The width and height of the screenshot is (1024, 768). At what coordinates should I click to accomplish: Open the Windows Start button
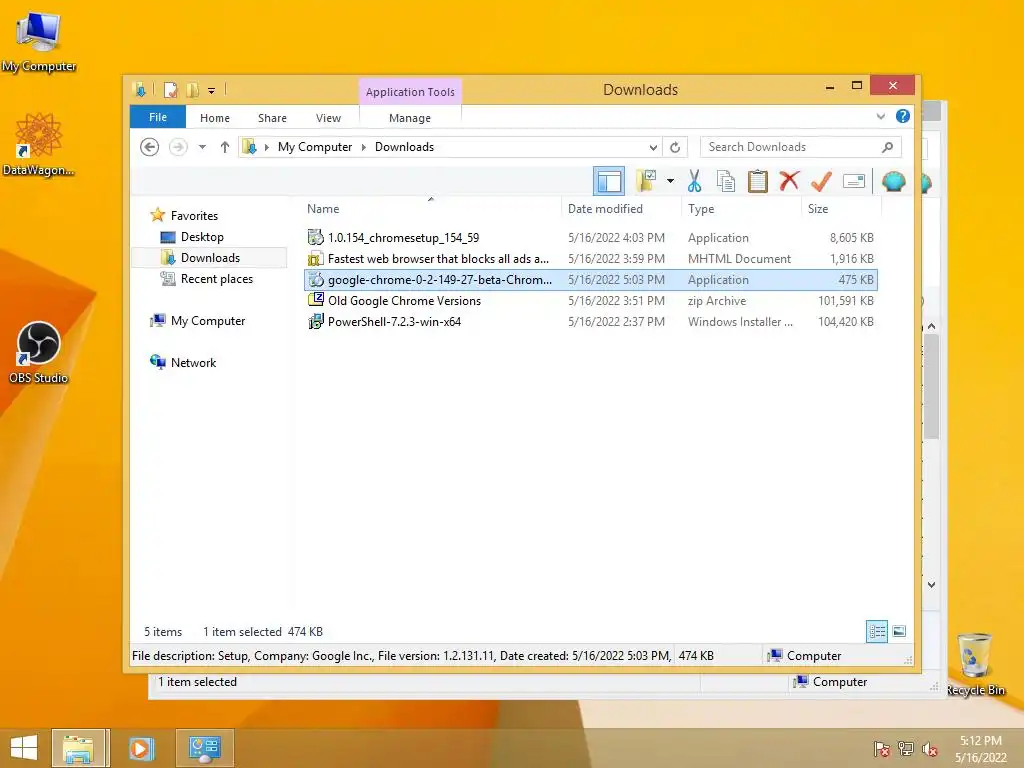[24, 748]
